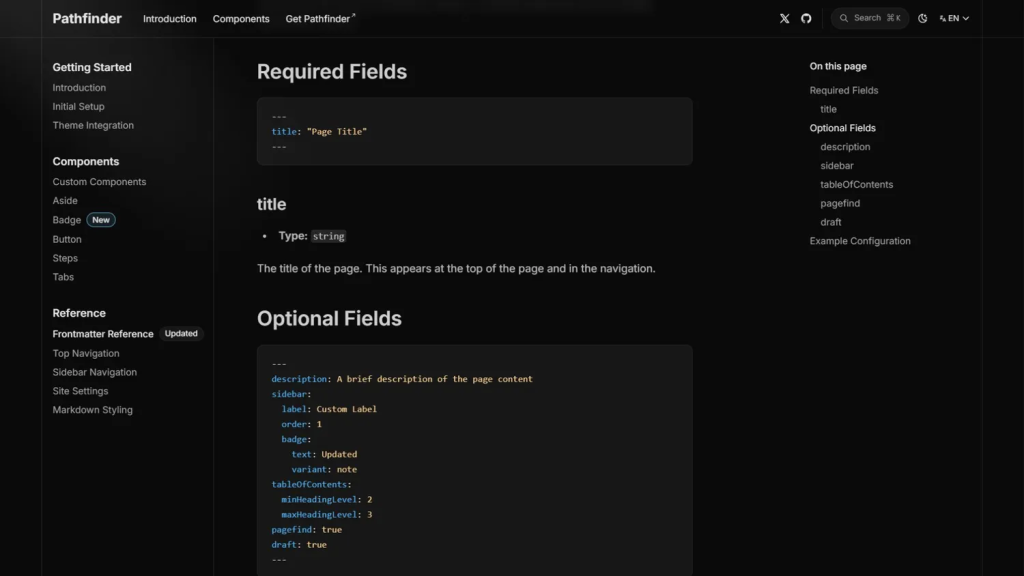1024x576 pixels.
Task: Go to Site Settings under Reference
Action: [x=80, y=390]
